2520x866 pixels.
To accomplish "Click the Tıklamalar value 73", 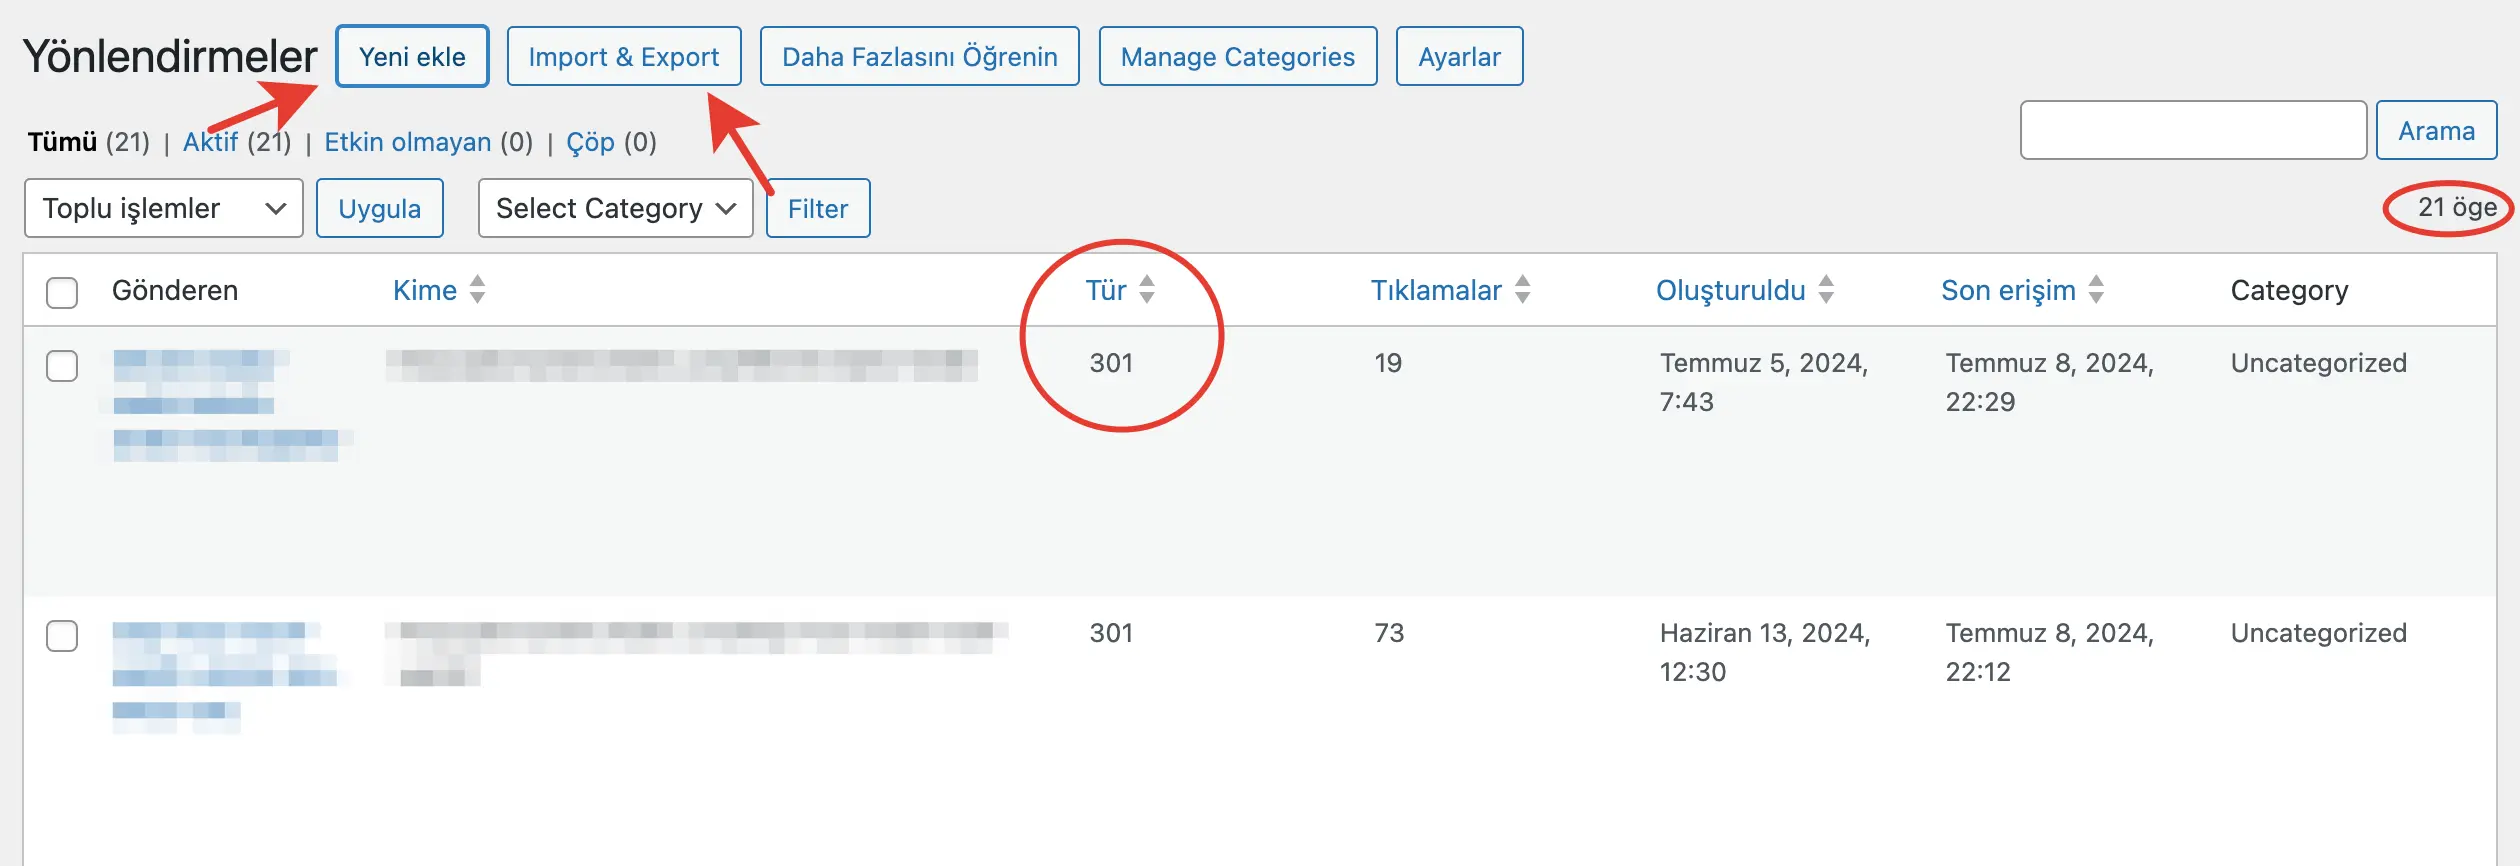I will 1389,633.
